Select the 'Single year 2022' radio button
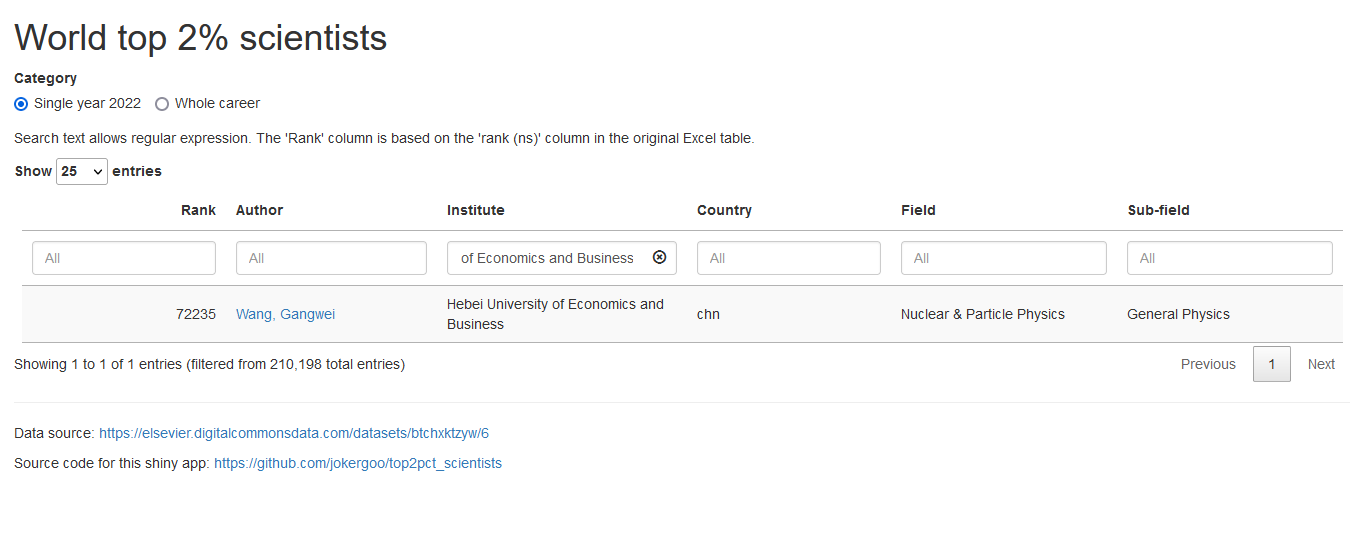 tap(22, 104)
